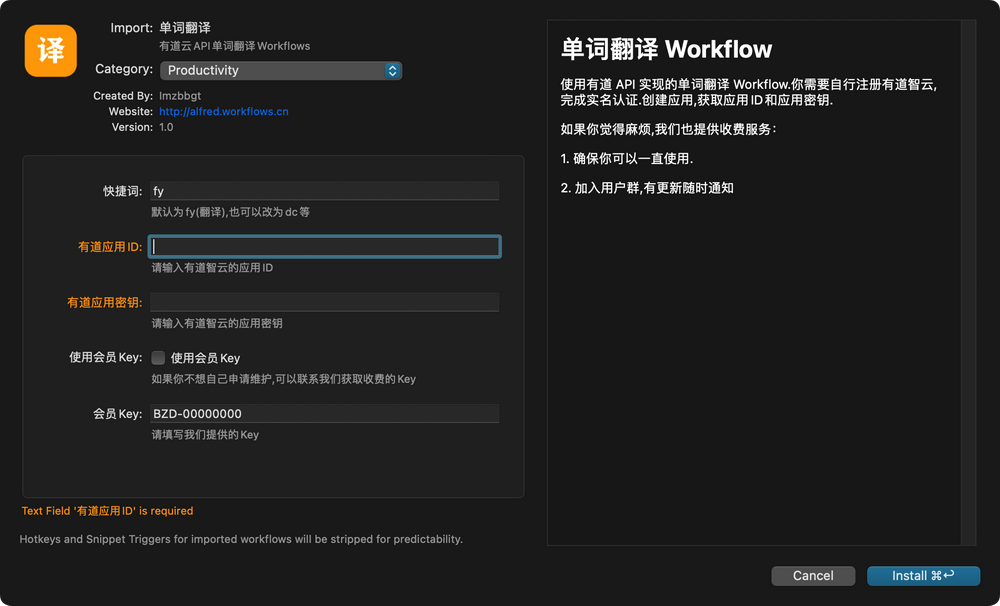Click the Hotkeys and Snippet Triggers notice

tap(241, 539)
